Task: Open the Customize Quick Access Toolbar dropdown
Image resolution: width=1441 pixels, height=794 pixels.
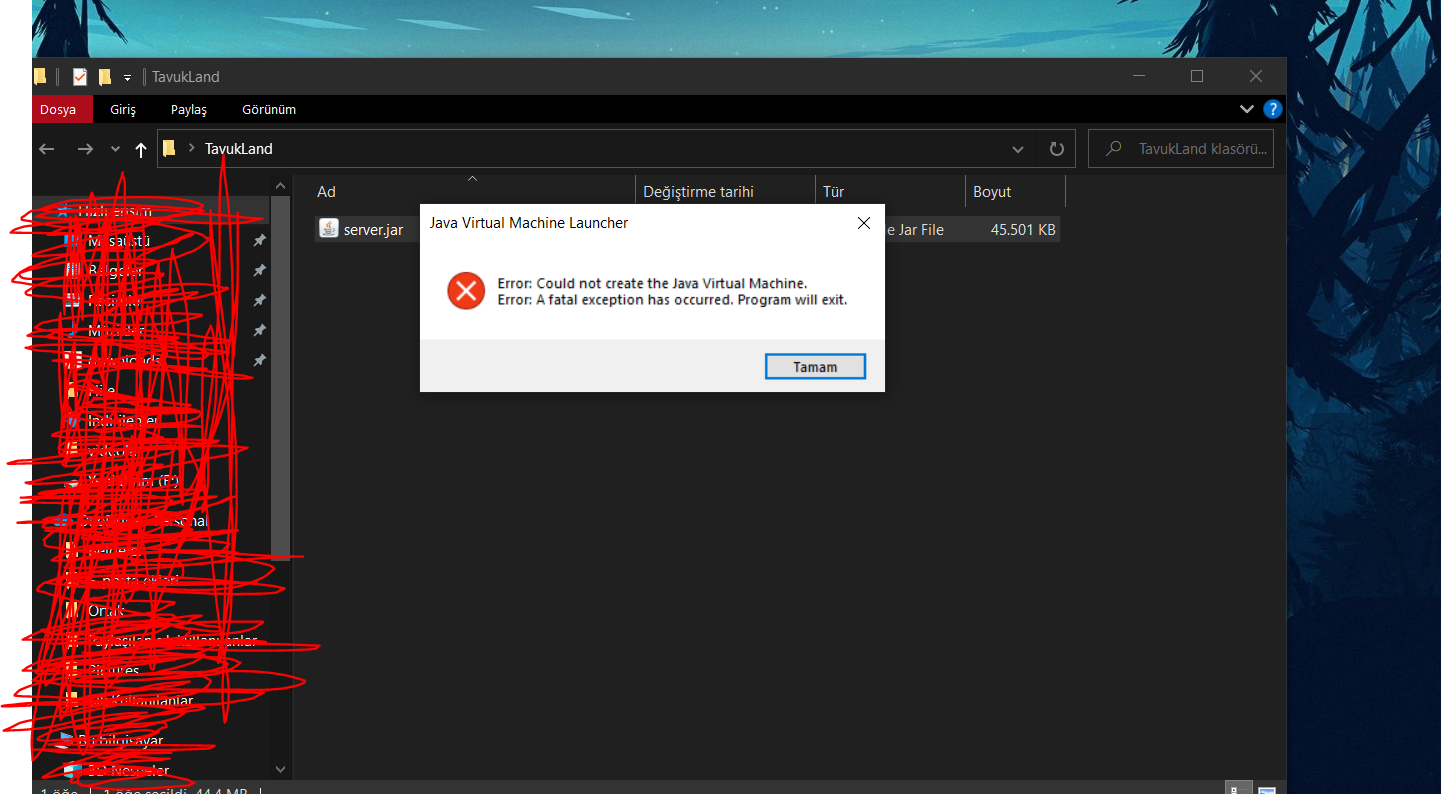Action: click(x=127, y=77)
